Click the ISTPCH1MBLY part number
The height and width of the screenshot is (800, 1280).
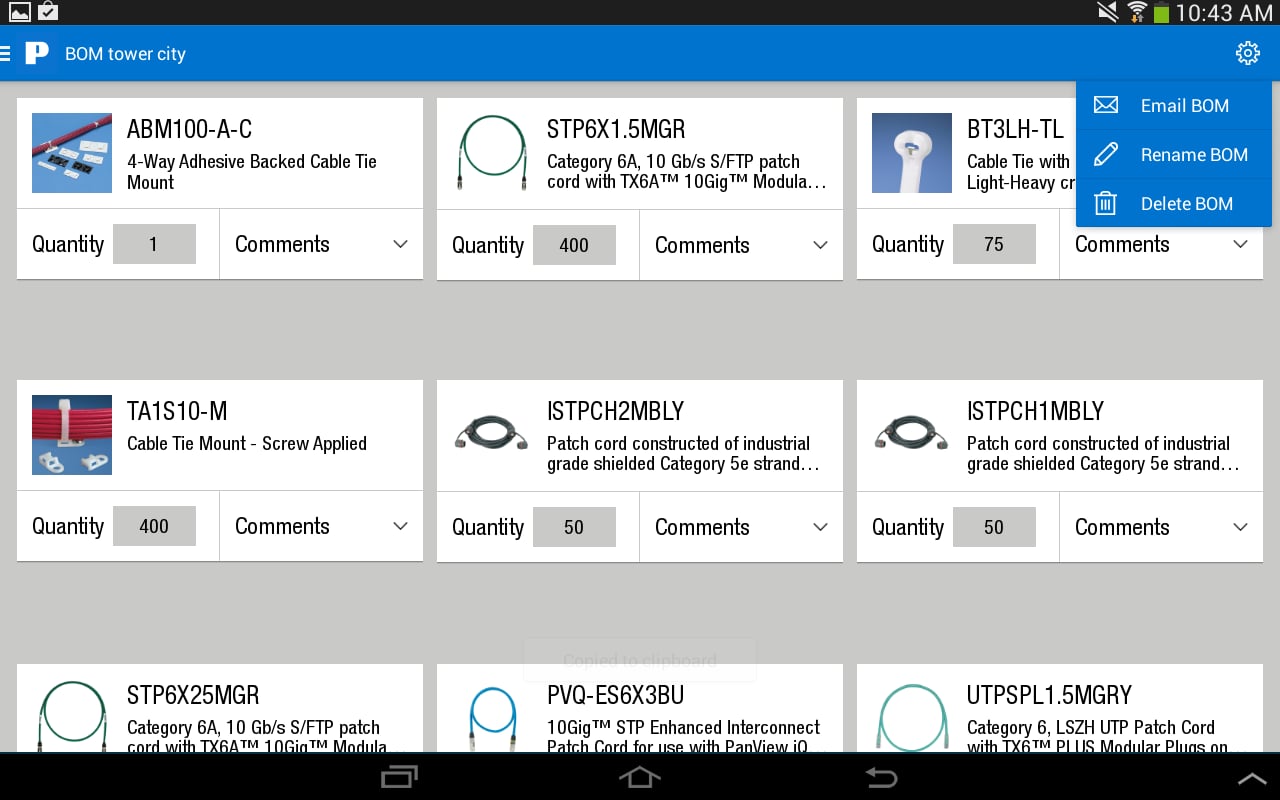click(x=1035, y=411)
